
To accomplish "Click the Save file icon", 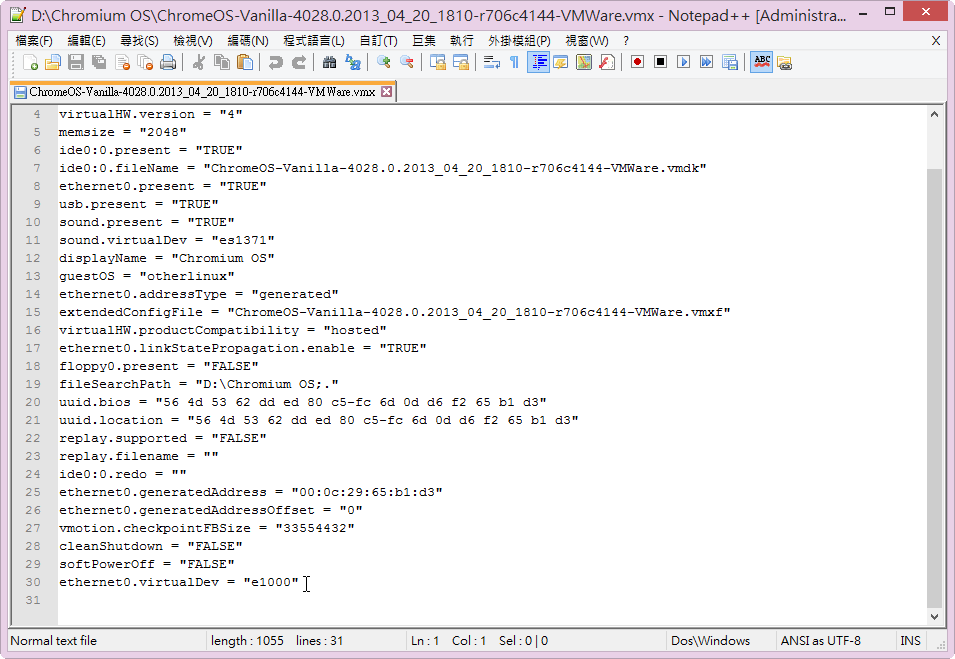I will 76,62.
